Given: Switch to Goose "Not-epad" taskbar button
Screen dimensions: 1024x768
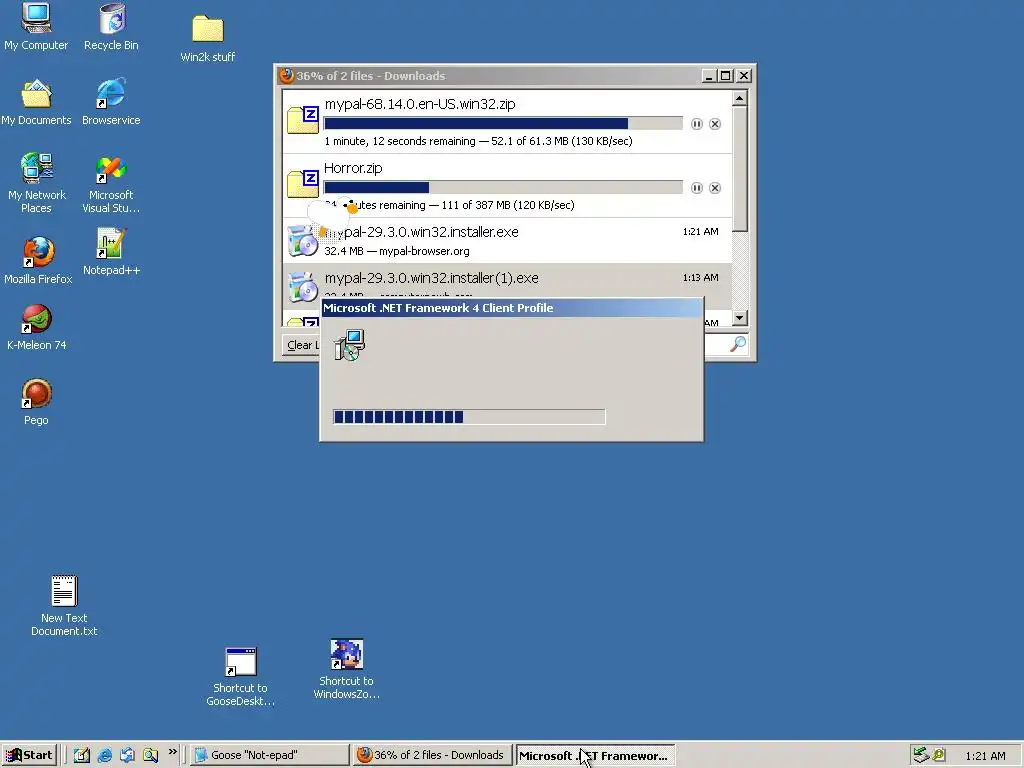Looking at the screenshot, I should (x=269, y=755).
